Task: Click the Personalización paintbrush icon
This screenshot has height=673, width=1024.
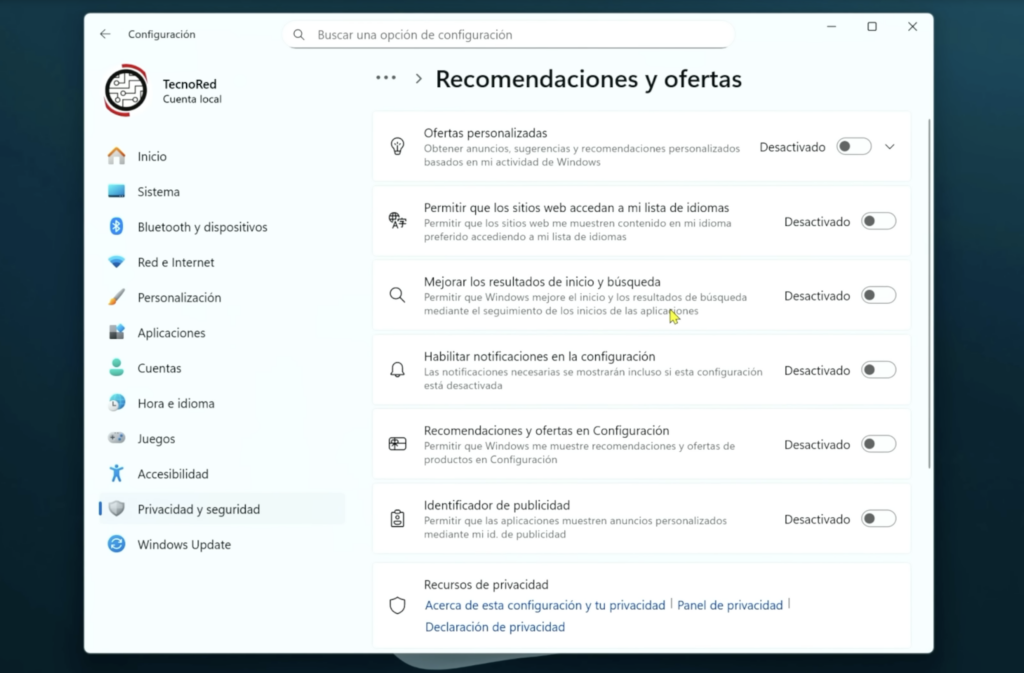Action: coord(116,297)
